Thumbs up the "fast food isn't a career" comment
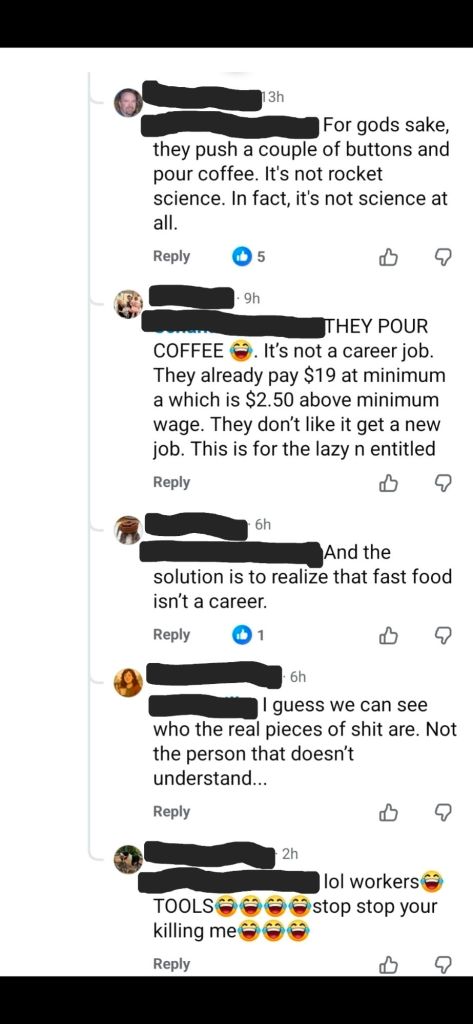Viewport: 473px width, 1024px height. click(389, 635)
